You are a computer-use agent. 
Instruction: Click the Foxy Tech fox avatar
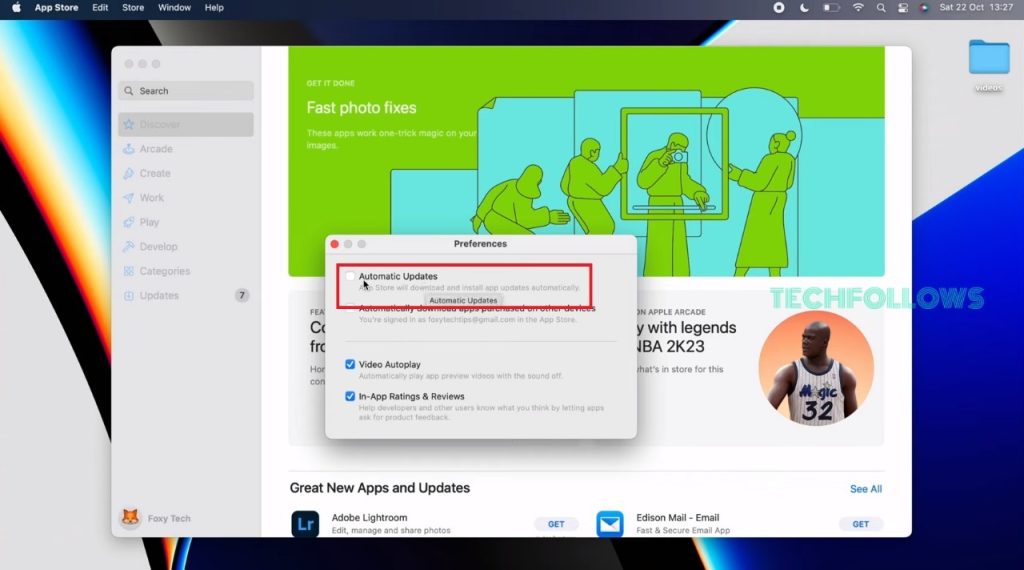[x=131, y=518]
